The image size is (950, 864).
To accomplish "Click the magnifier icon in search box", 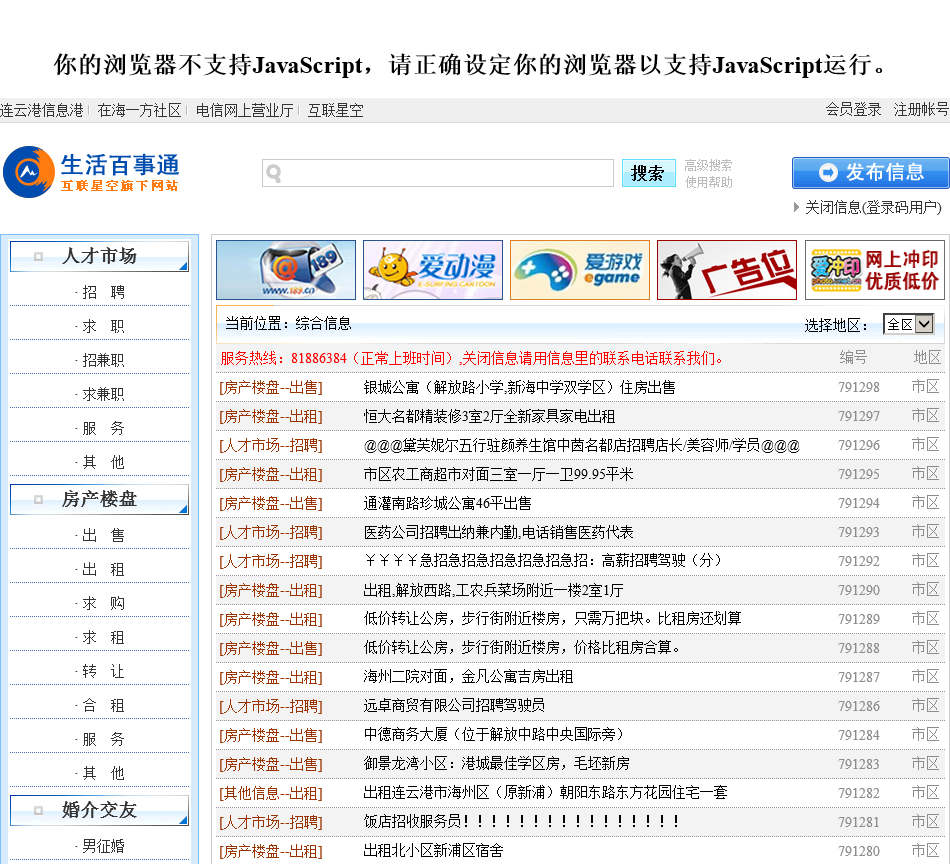I will click(x=274, y=174).
